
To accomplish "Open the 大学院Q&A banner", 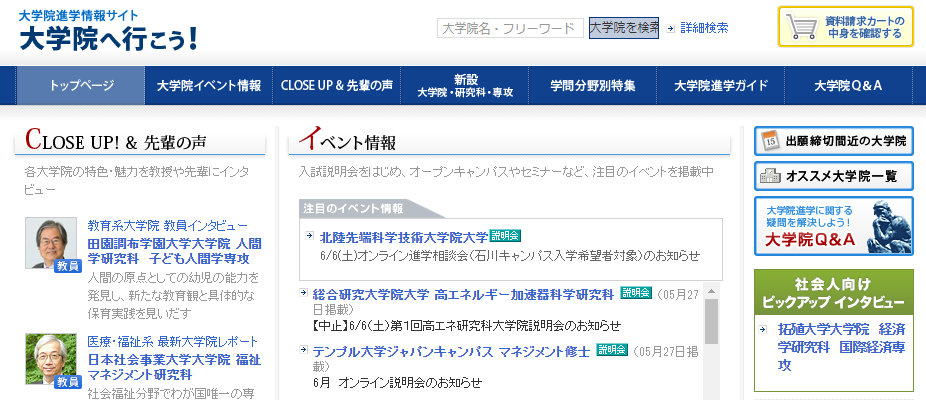I will point(833,226).
